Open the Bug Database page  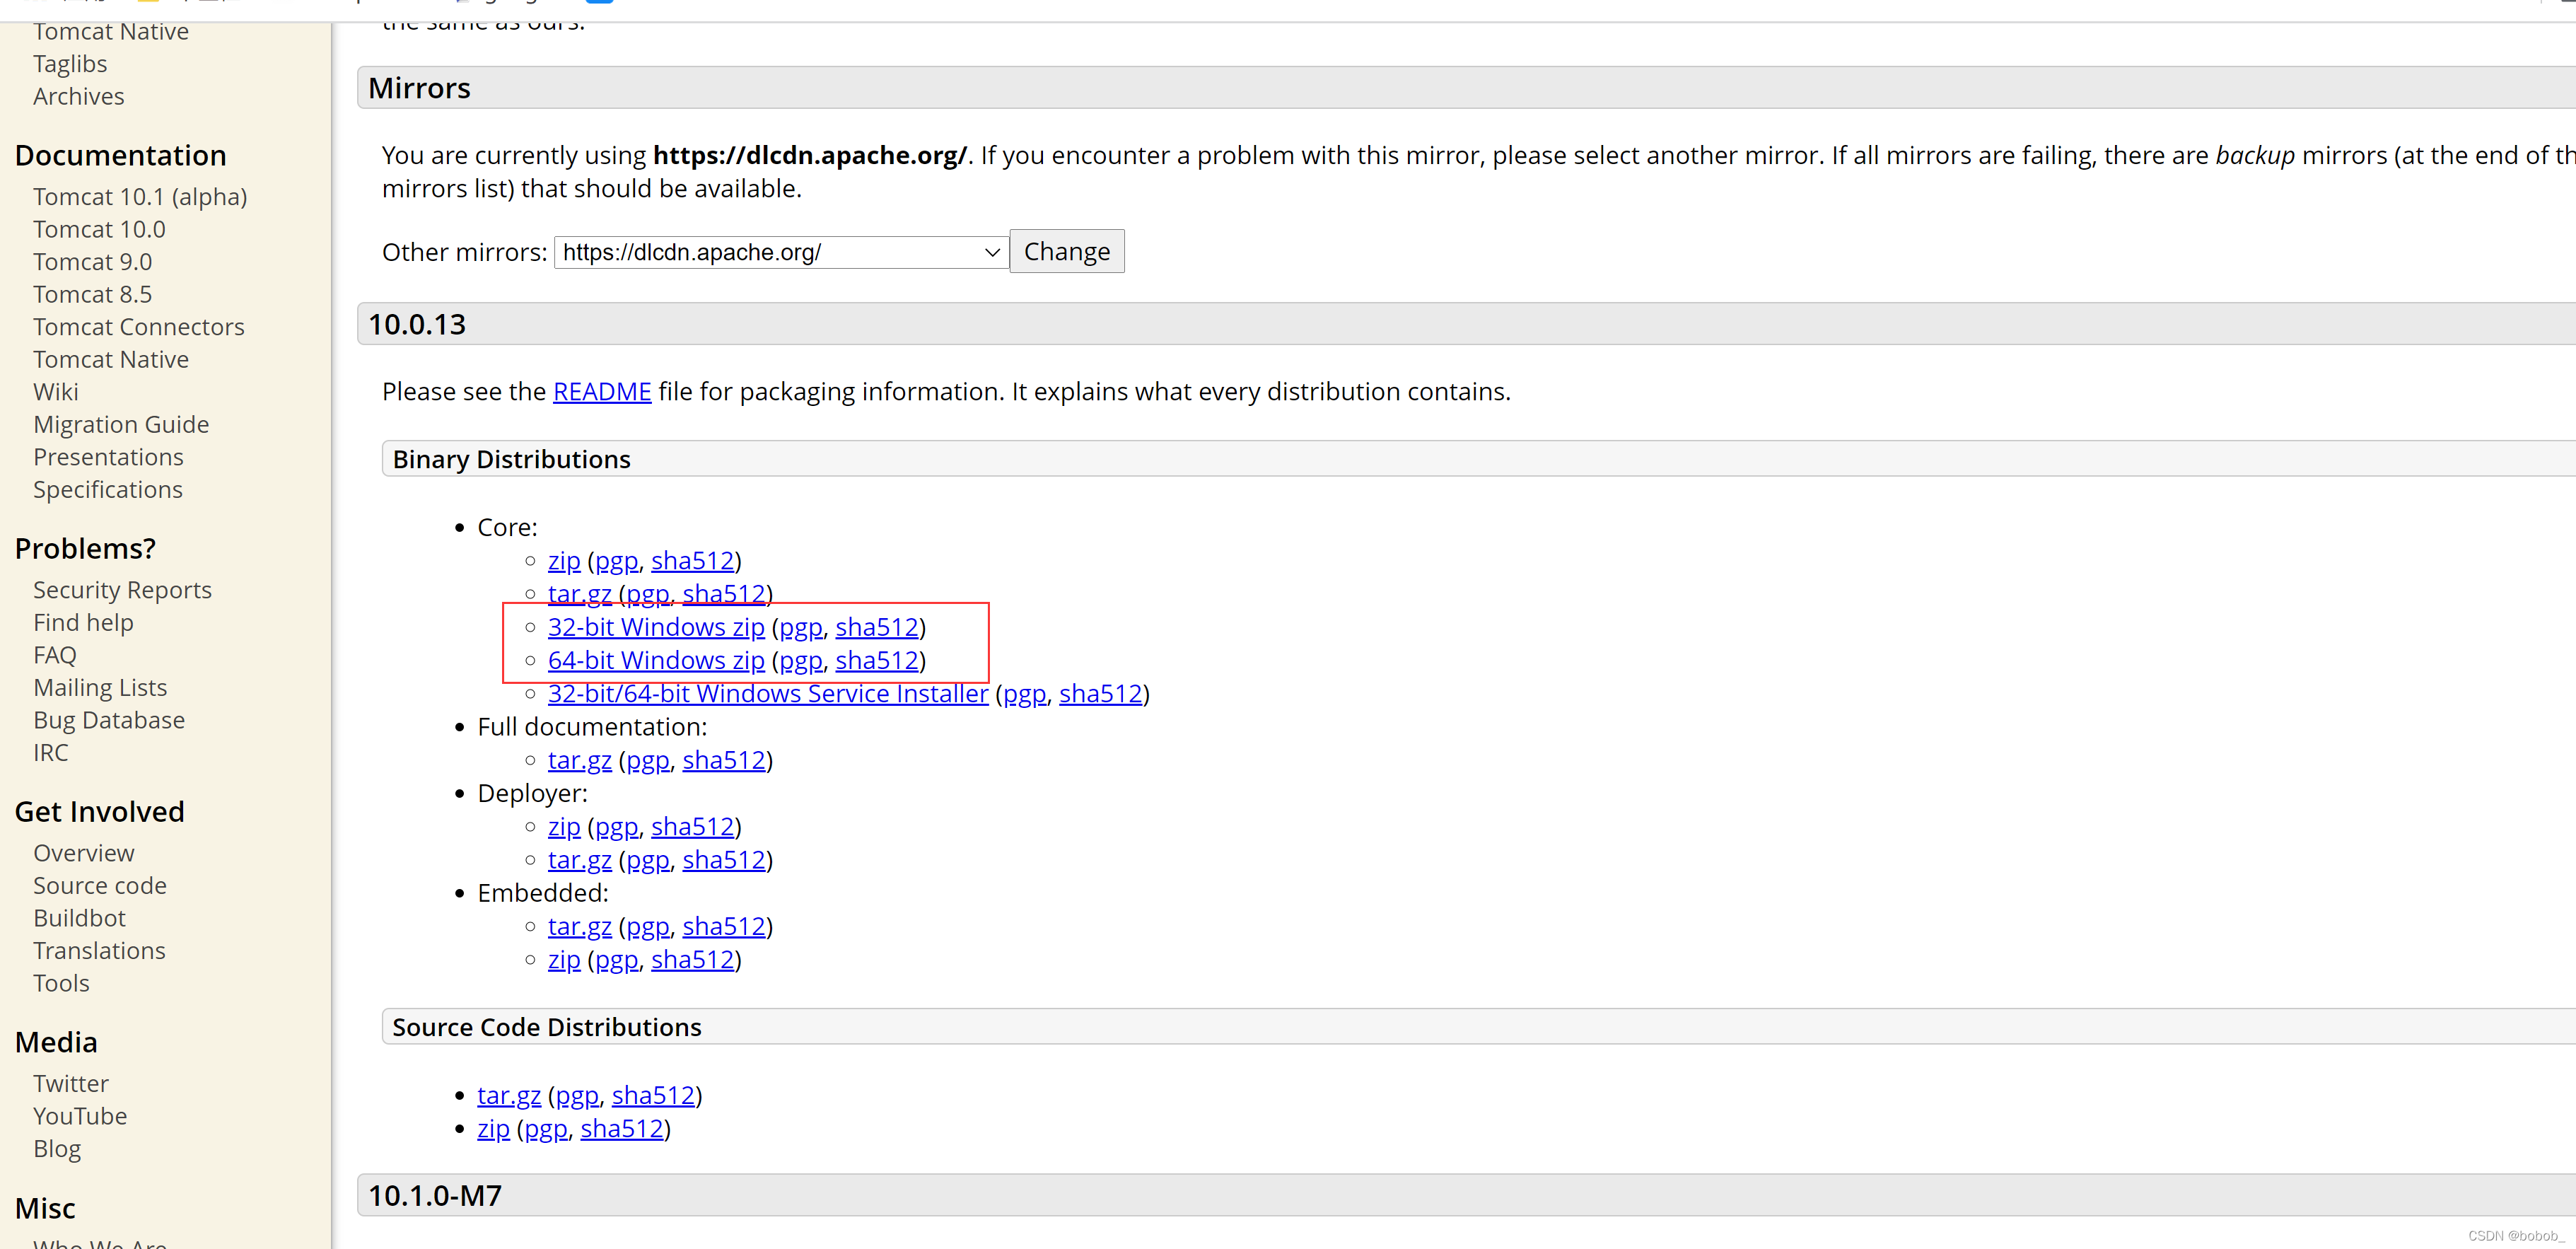pyautogui.click(x=108, y=720)
